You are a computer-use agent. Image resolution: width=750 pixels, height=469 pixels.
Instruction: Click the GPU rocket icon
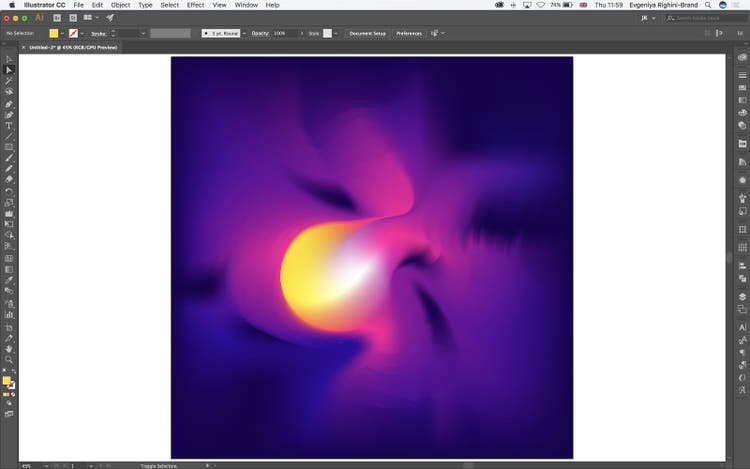point(110,18)
